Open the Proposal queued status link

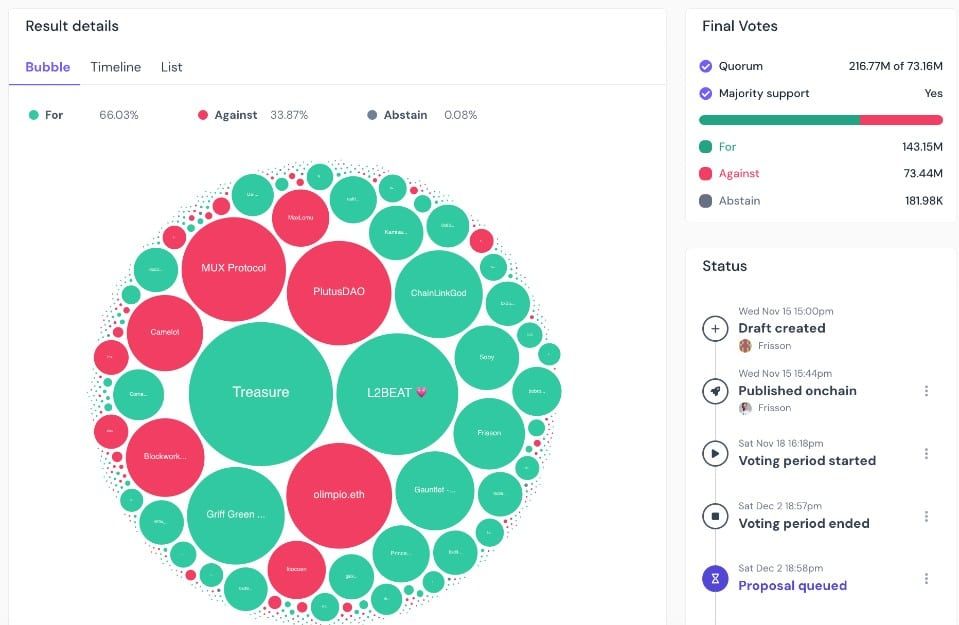click(x=793, y=586)
